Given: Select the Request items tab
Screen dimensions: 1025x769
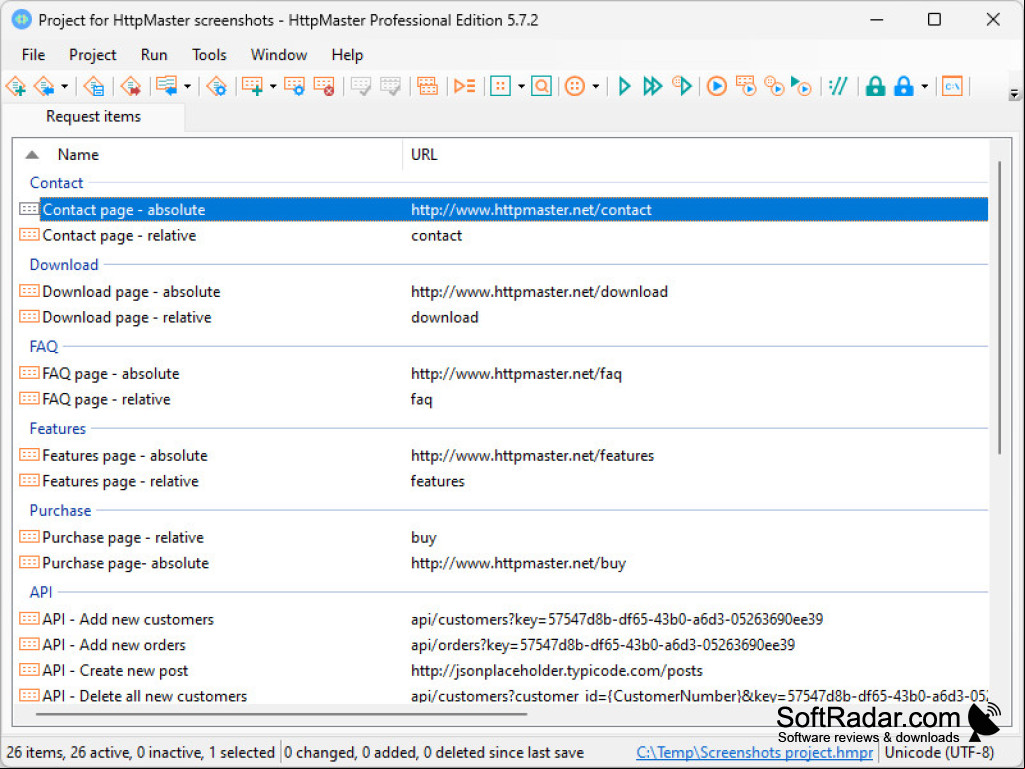Looking at the screenshot, I should 93,116.
